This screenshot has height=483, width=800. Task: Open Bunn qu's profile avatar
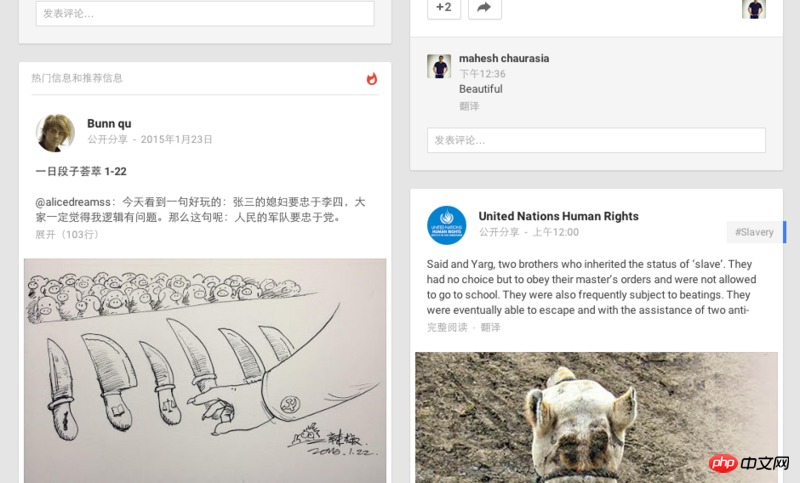(55, 133)
